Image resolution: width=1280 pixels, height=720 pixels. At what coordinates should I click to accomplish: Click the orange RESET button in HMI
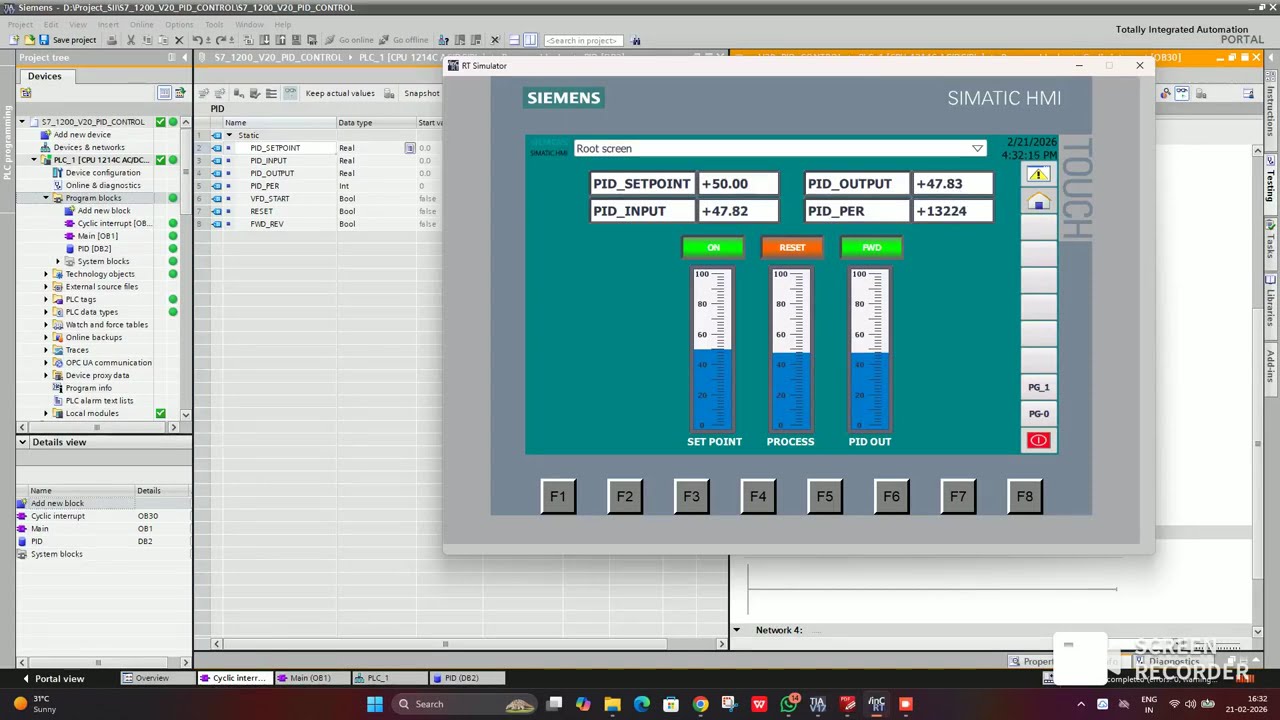(792, 247)
